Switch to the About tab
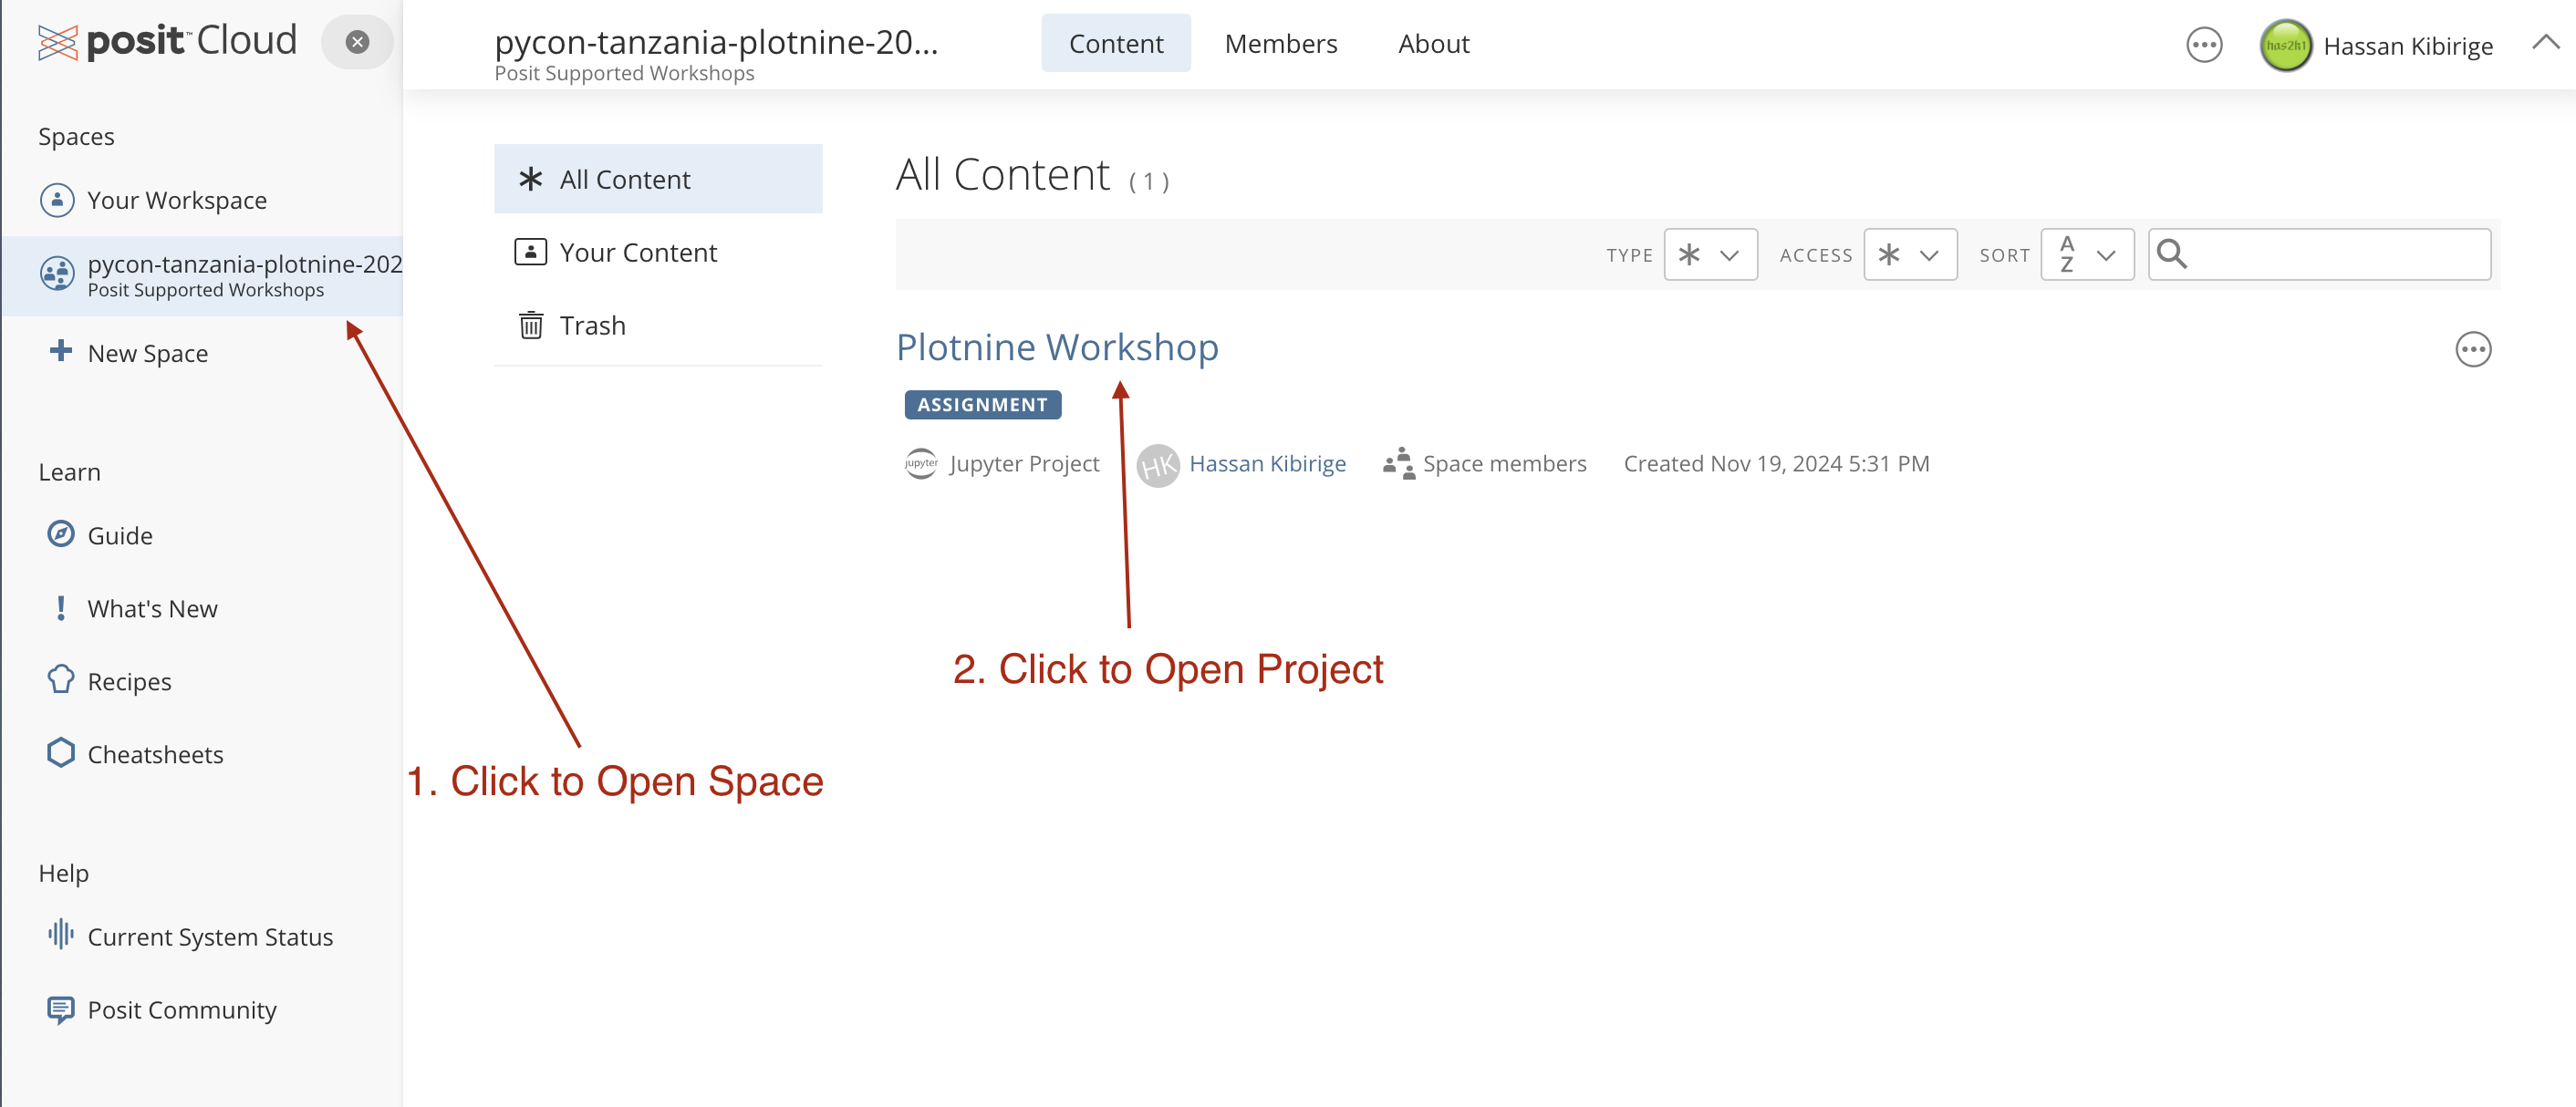The height and width of the screenshot is (1107, 2576). [x=1432, y=43]
